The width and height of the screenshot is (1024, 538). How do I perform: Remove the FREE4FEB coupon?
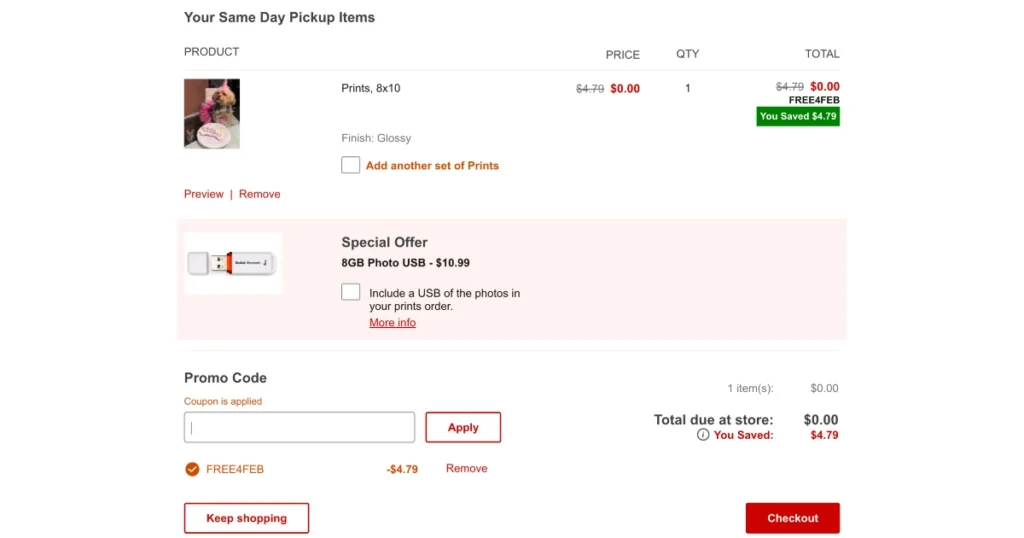[466, 469]
